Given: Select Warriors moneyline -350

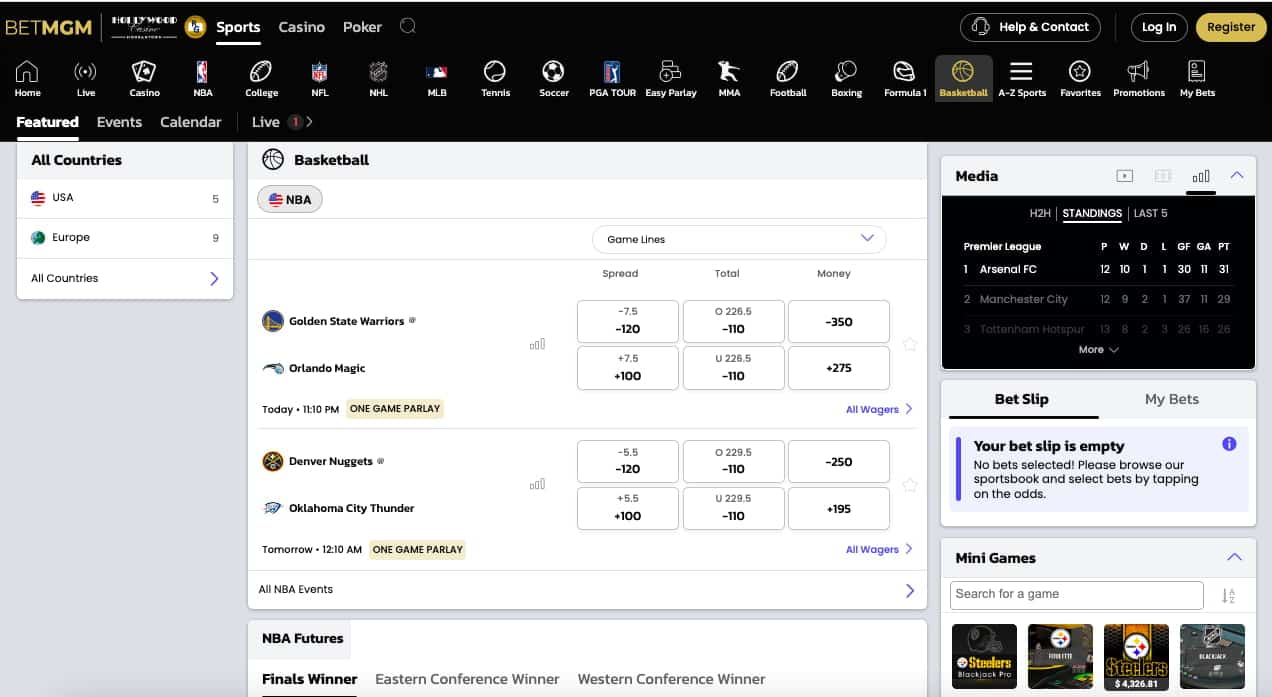Looking at the screenshot, I should [839, 321].
